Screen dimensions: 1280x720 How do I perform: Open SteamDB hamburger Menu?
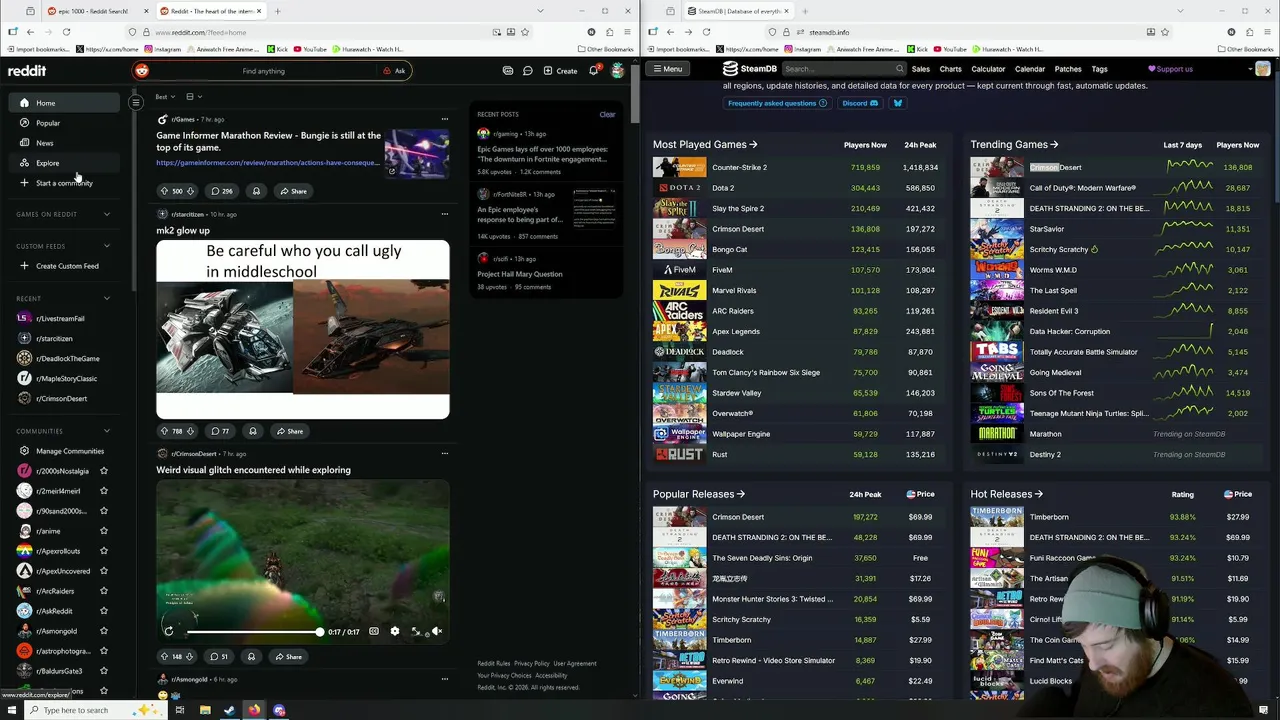point(666,69)
